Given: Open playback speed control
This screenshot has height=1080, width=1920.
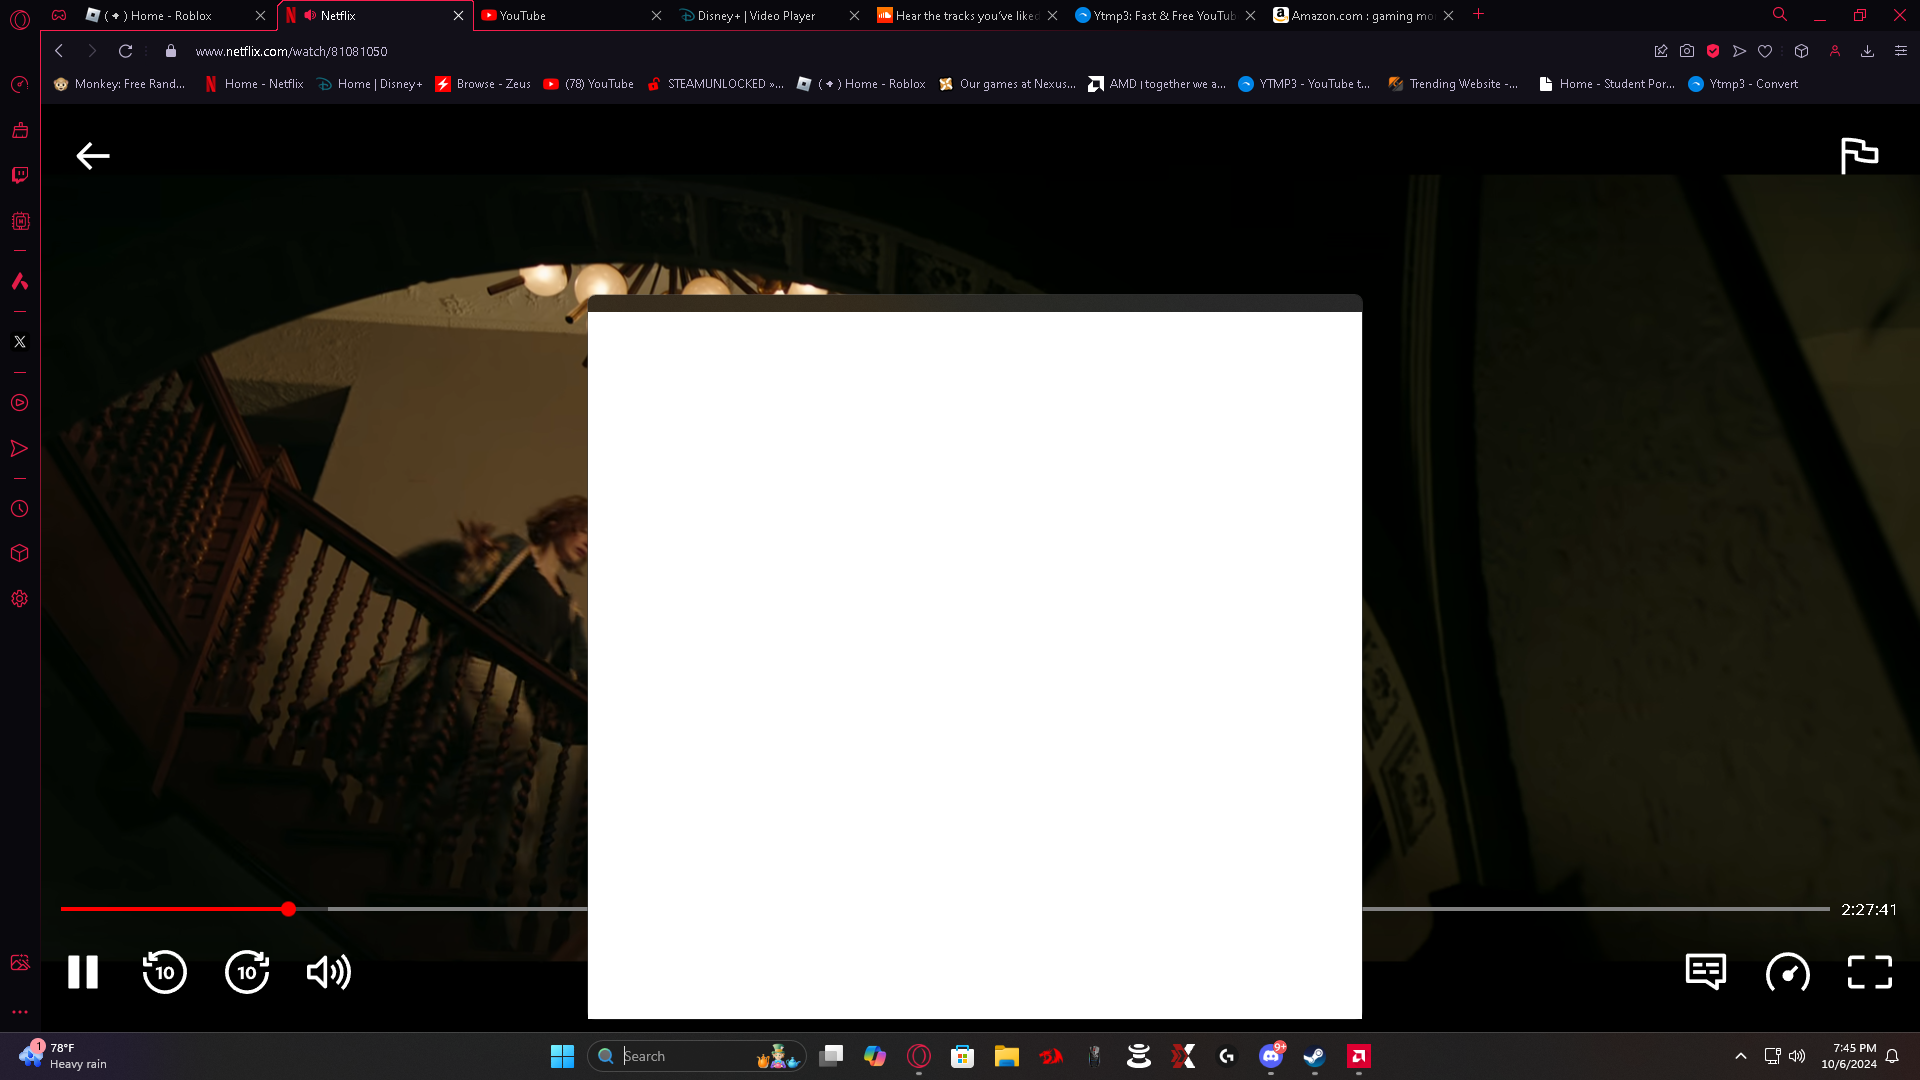Looking at the screenshot, I should [x=1787, y=972].
